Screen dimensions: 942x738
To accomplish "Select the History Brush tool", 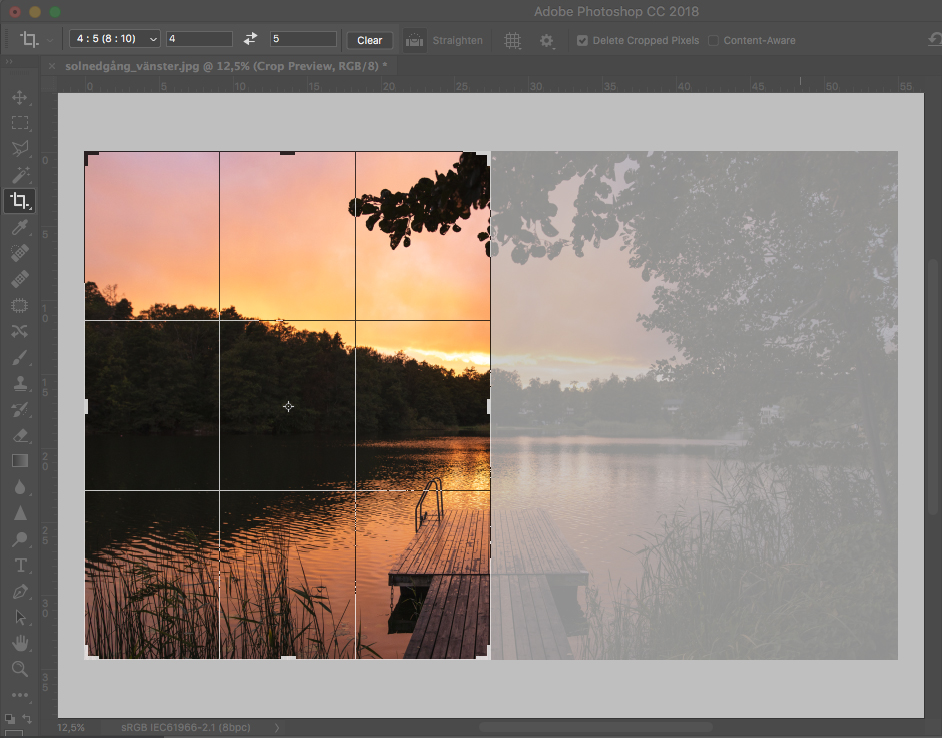I will pos(19,409).
